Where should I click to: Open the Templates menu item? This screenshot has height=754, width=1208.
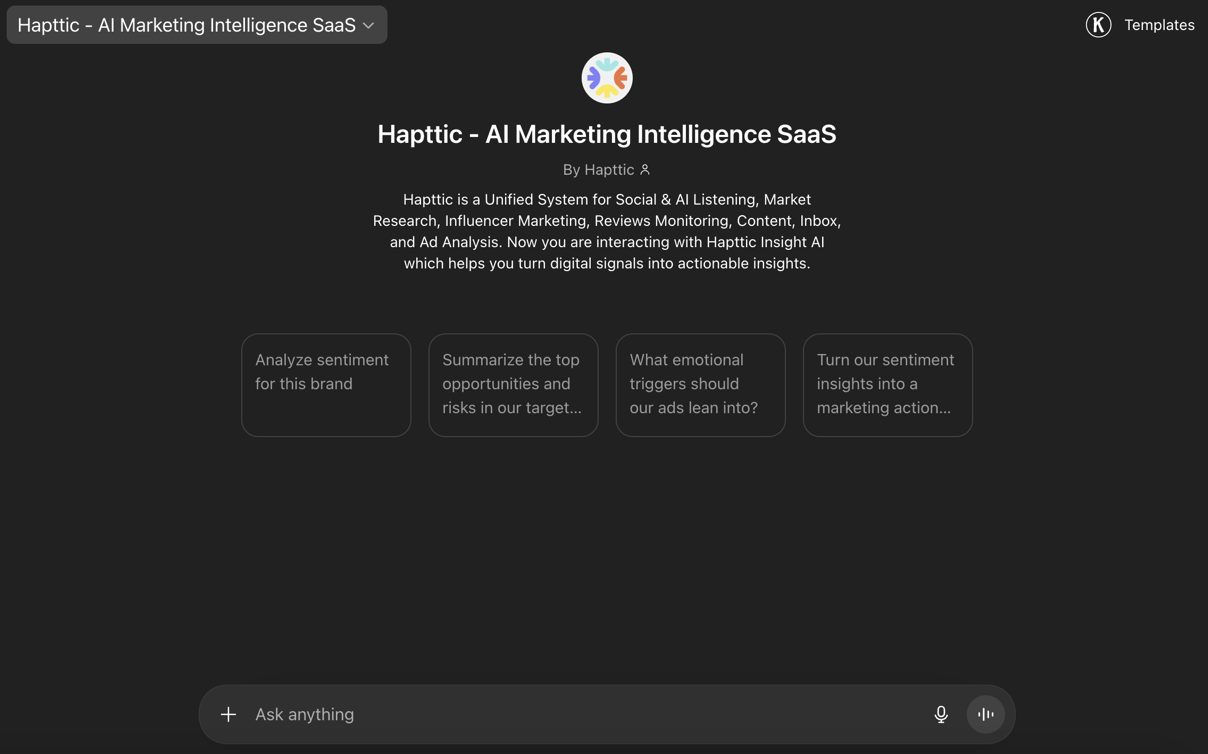[x=1159, y=25]
